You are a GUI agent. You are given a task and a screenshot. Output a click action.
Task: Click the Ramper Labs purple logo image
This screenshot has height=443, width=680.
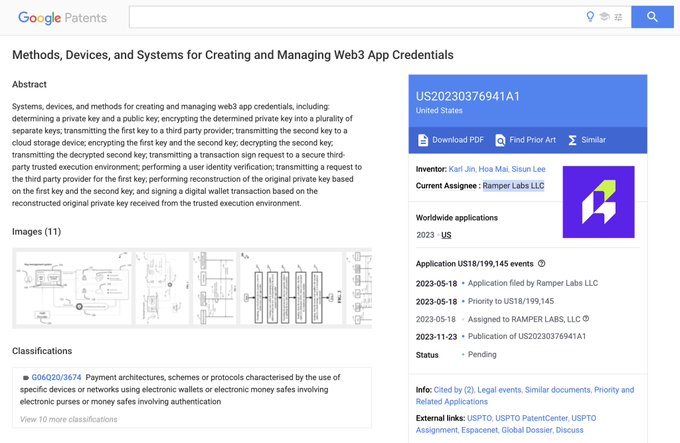(598, 201)
